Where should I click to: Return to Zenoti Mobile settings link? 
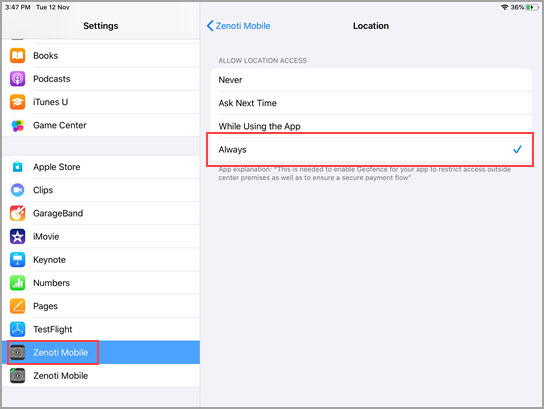tap(243, 26)
